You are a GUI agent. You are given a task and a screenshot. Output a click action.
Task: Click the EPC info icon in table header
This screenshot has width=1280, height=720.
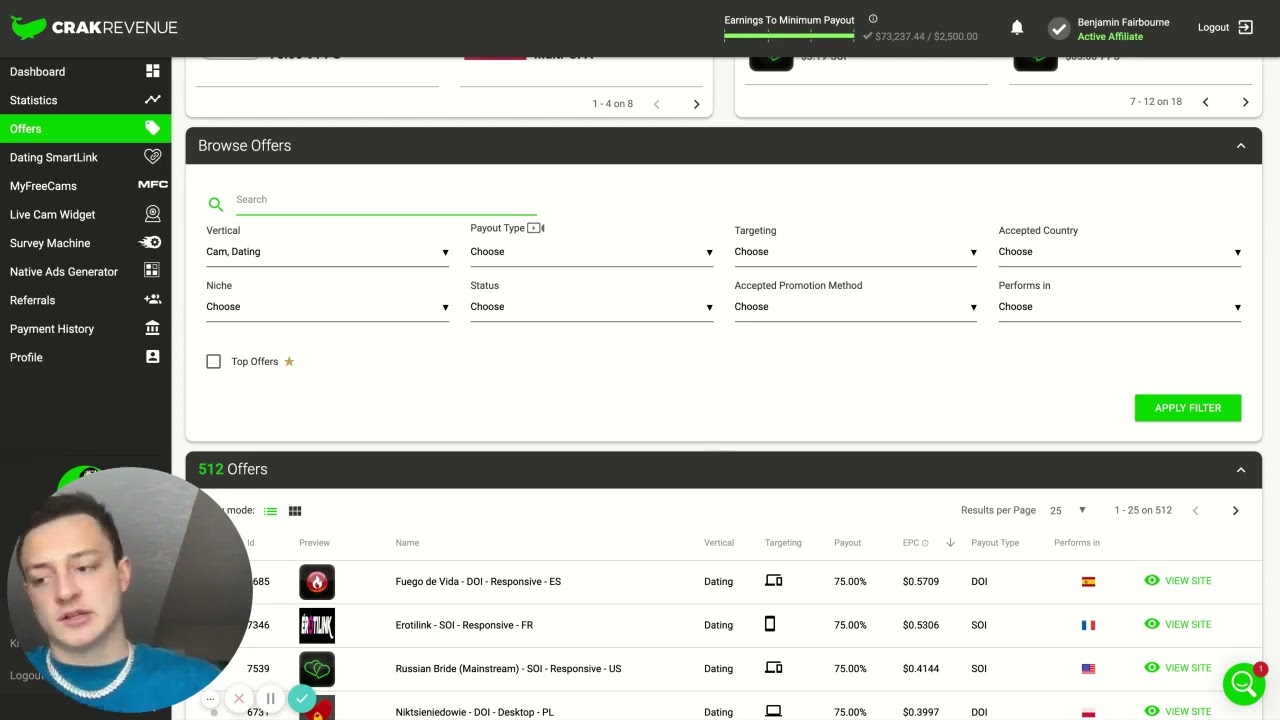pyautogui.click(x=925, y=543)
